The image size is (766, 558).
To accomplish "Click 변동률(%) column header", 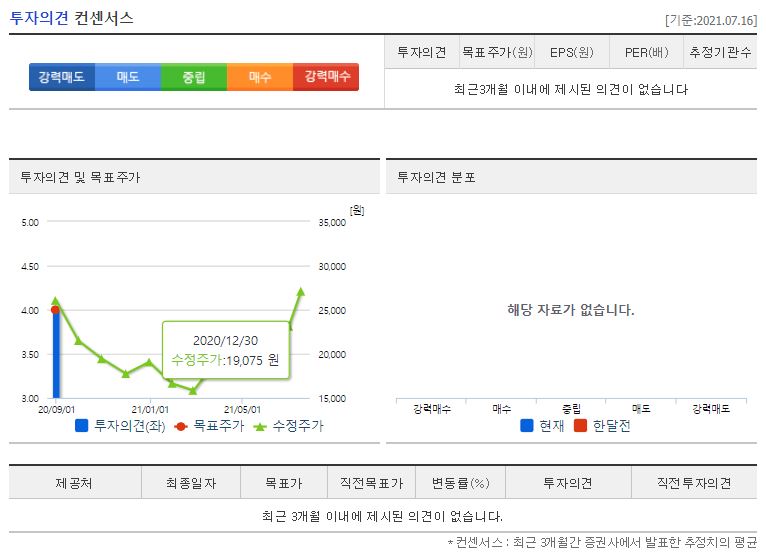I will pyautogui.click(x=460, y=483).
